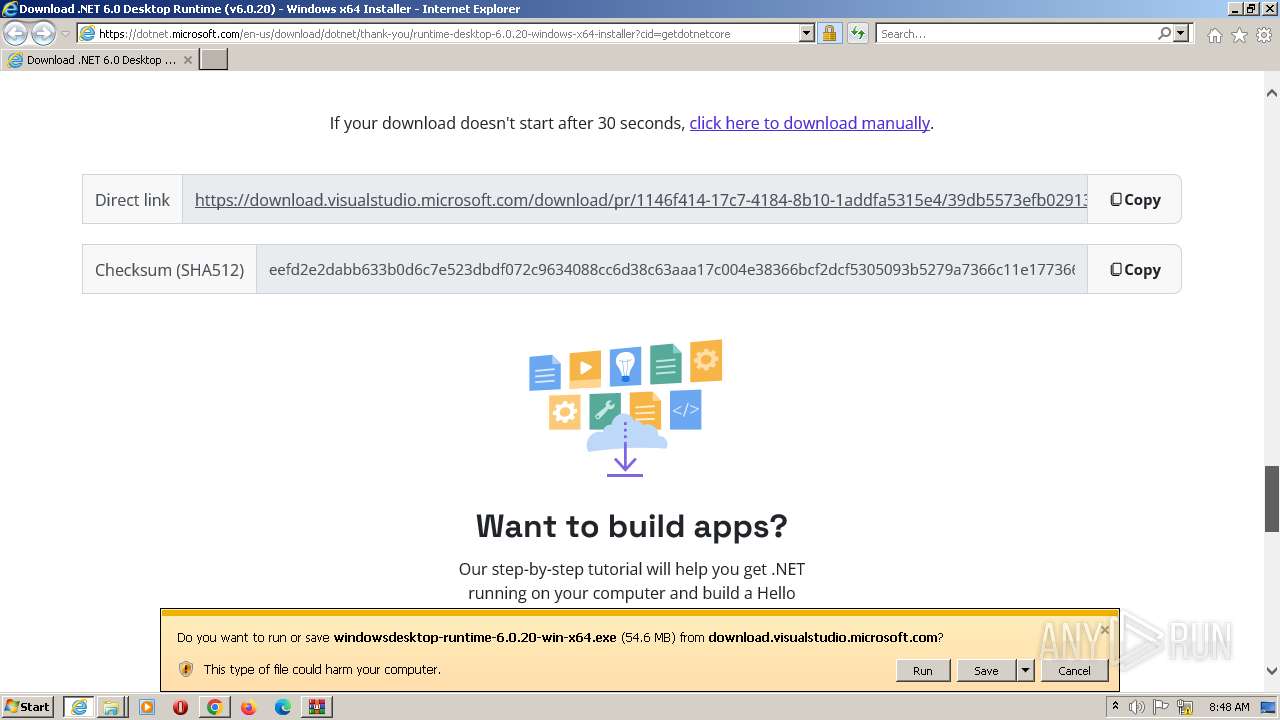Switch to Internet Explorer in the taskbar
This screenshot has width=1280, height=720.
(x=78, y=707)
